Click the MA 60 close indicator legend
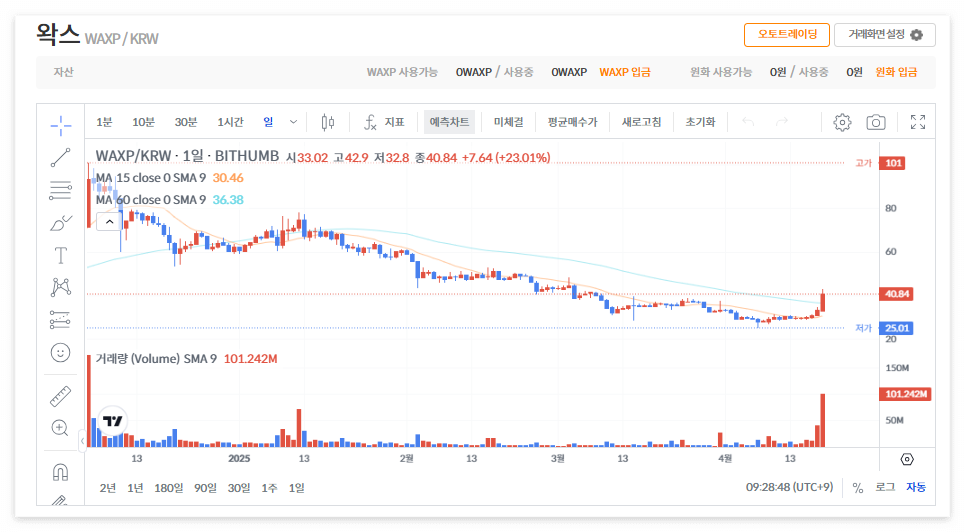965x532 pixels. (151, 200)
